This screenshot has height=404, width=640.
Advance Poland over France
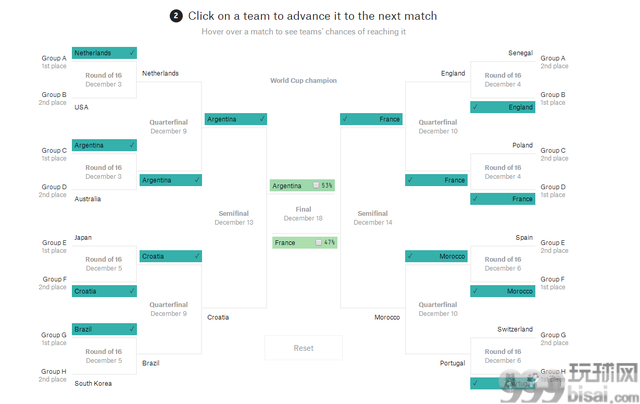pos(502,145)
